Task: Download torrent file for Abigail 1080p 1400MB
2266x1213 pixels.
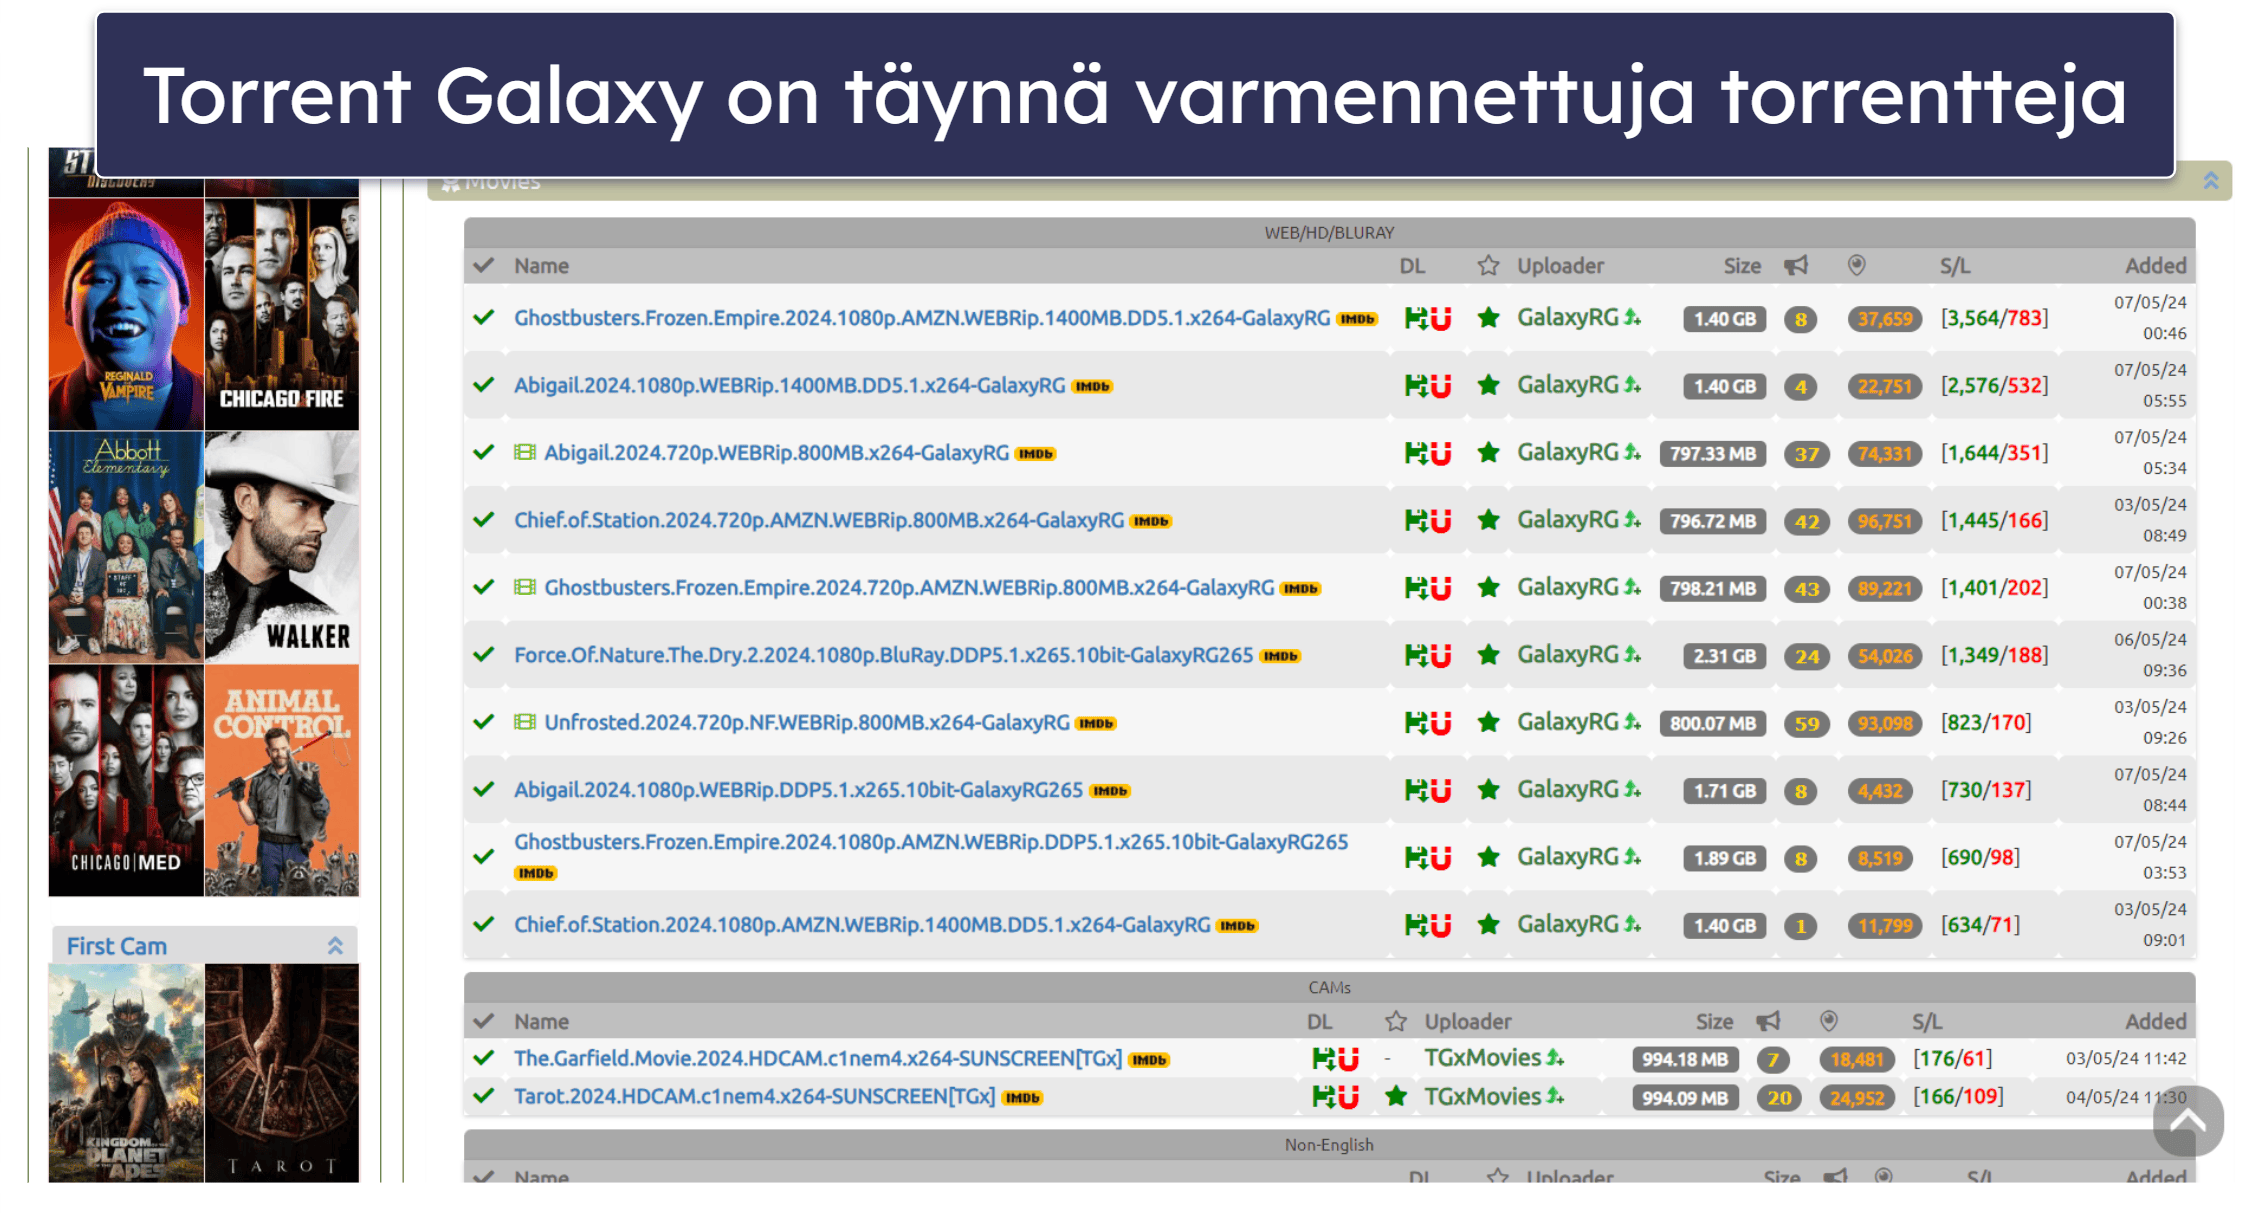Action: pyautogui.click(x=1415, y=385)
